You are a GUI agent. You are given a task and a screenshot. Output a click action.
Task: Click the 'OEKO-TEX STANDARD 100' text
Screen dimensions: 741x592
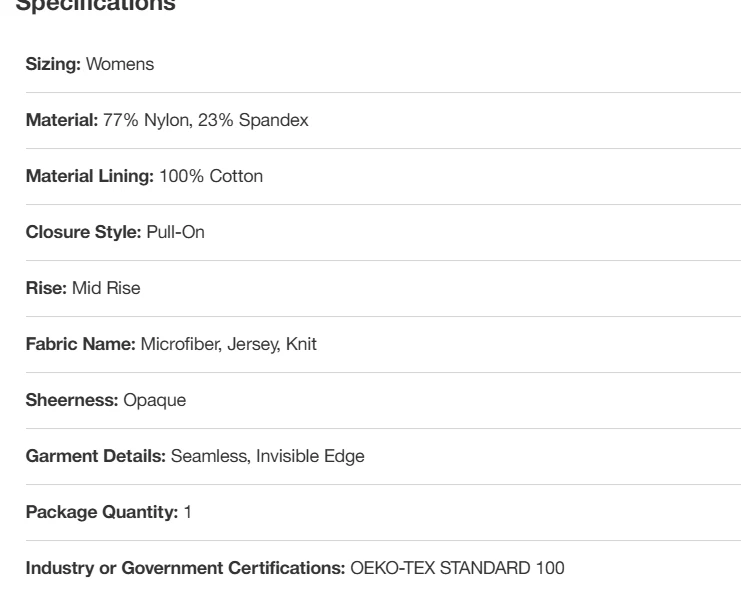click(x=457, y=568)
